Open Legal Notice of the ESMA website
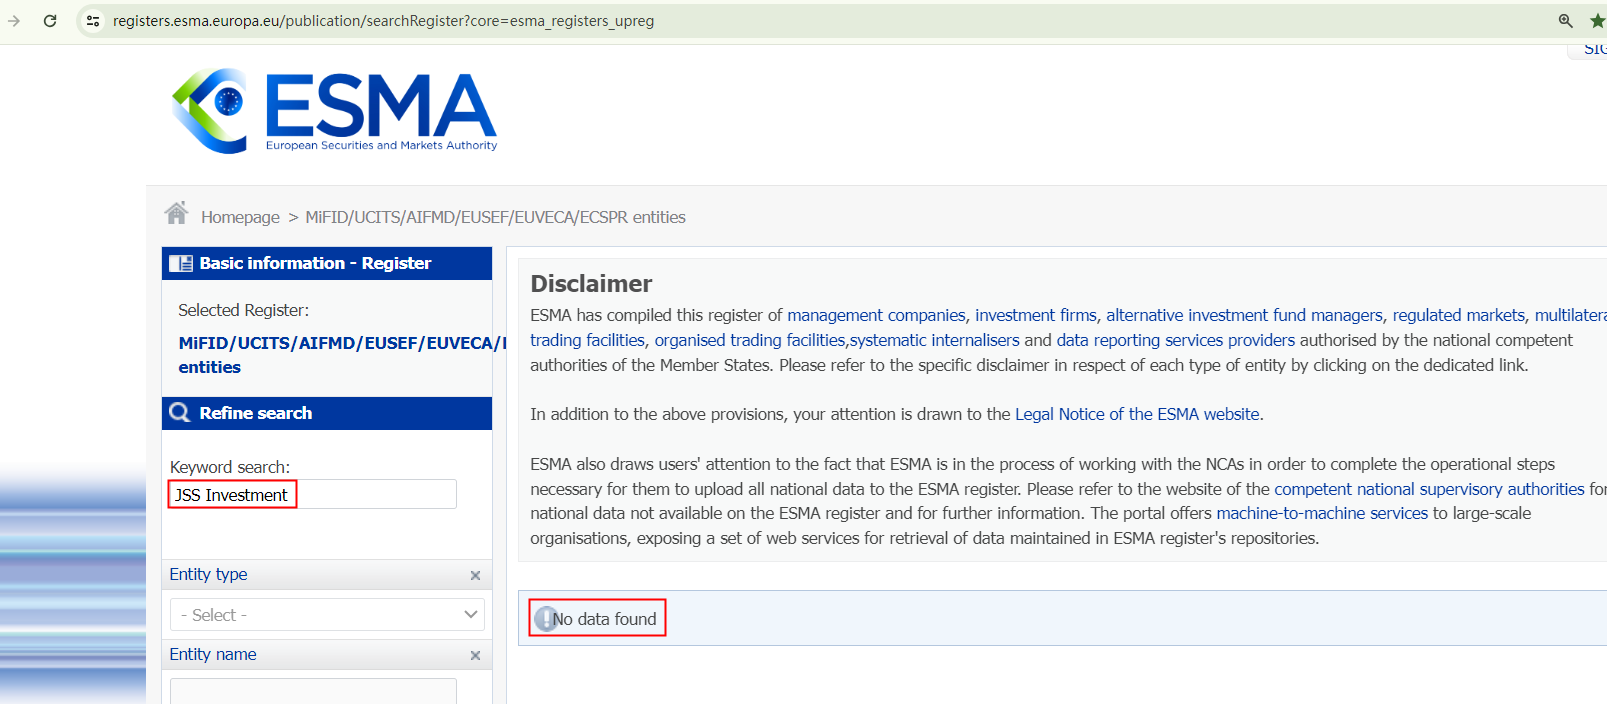This screenshot has height=704, width=1607. coord(1137,414)
